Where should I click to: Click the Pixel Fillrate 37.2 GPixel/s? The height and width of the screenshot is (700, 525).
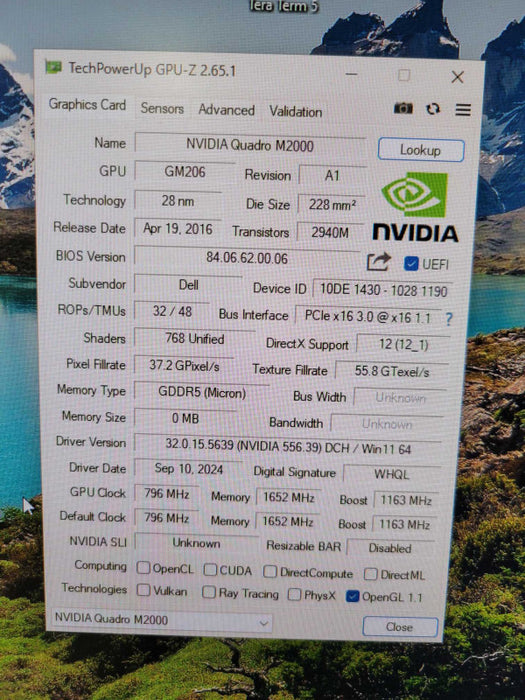click(x=184, y=366)
